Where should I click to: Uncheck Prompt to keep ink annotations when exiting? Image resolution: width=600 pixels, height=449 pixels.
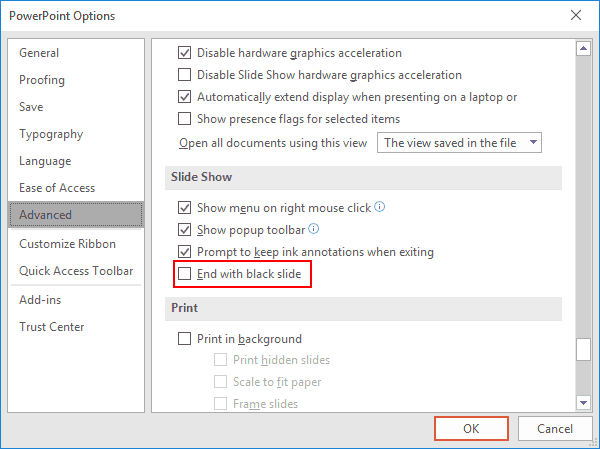pos(184,252)
